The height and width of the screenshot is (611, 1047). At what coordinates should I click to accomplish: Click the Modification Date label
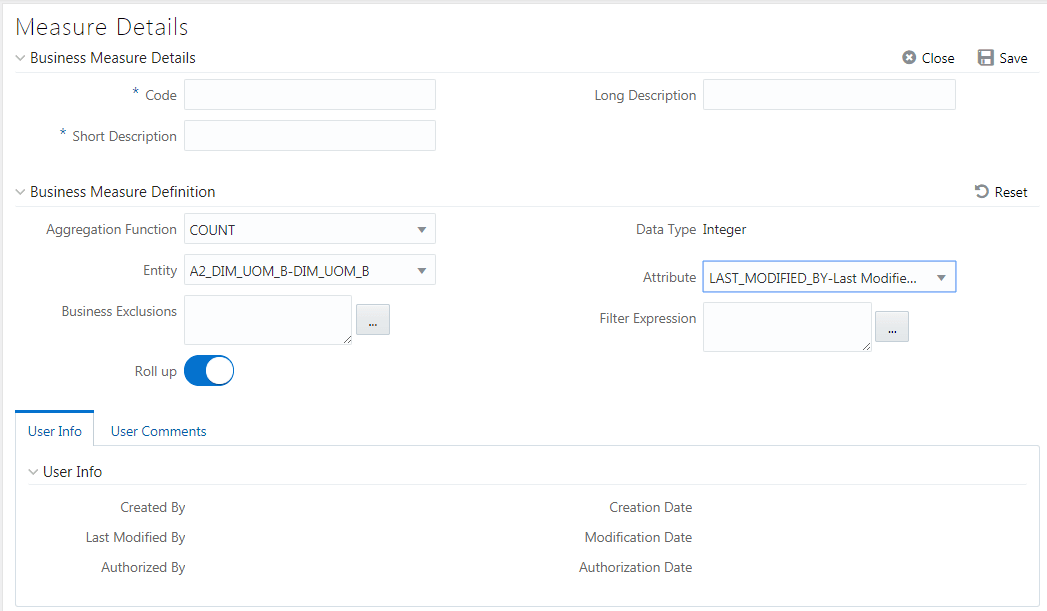coord(638,538)
